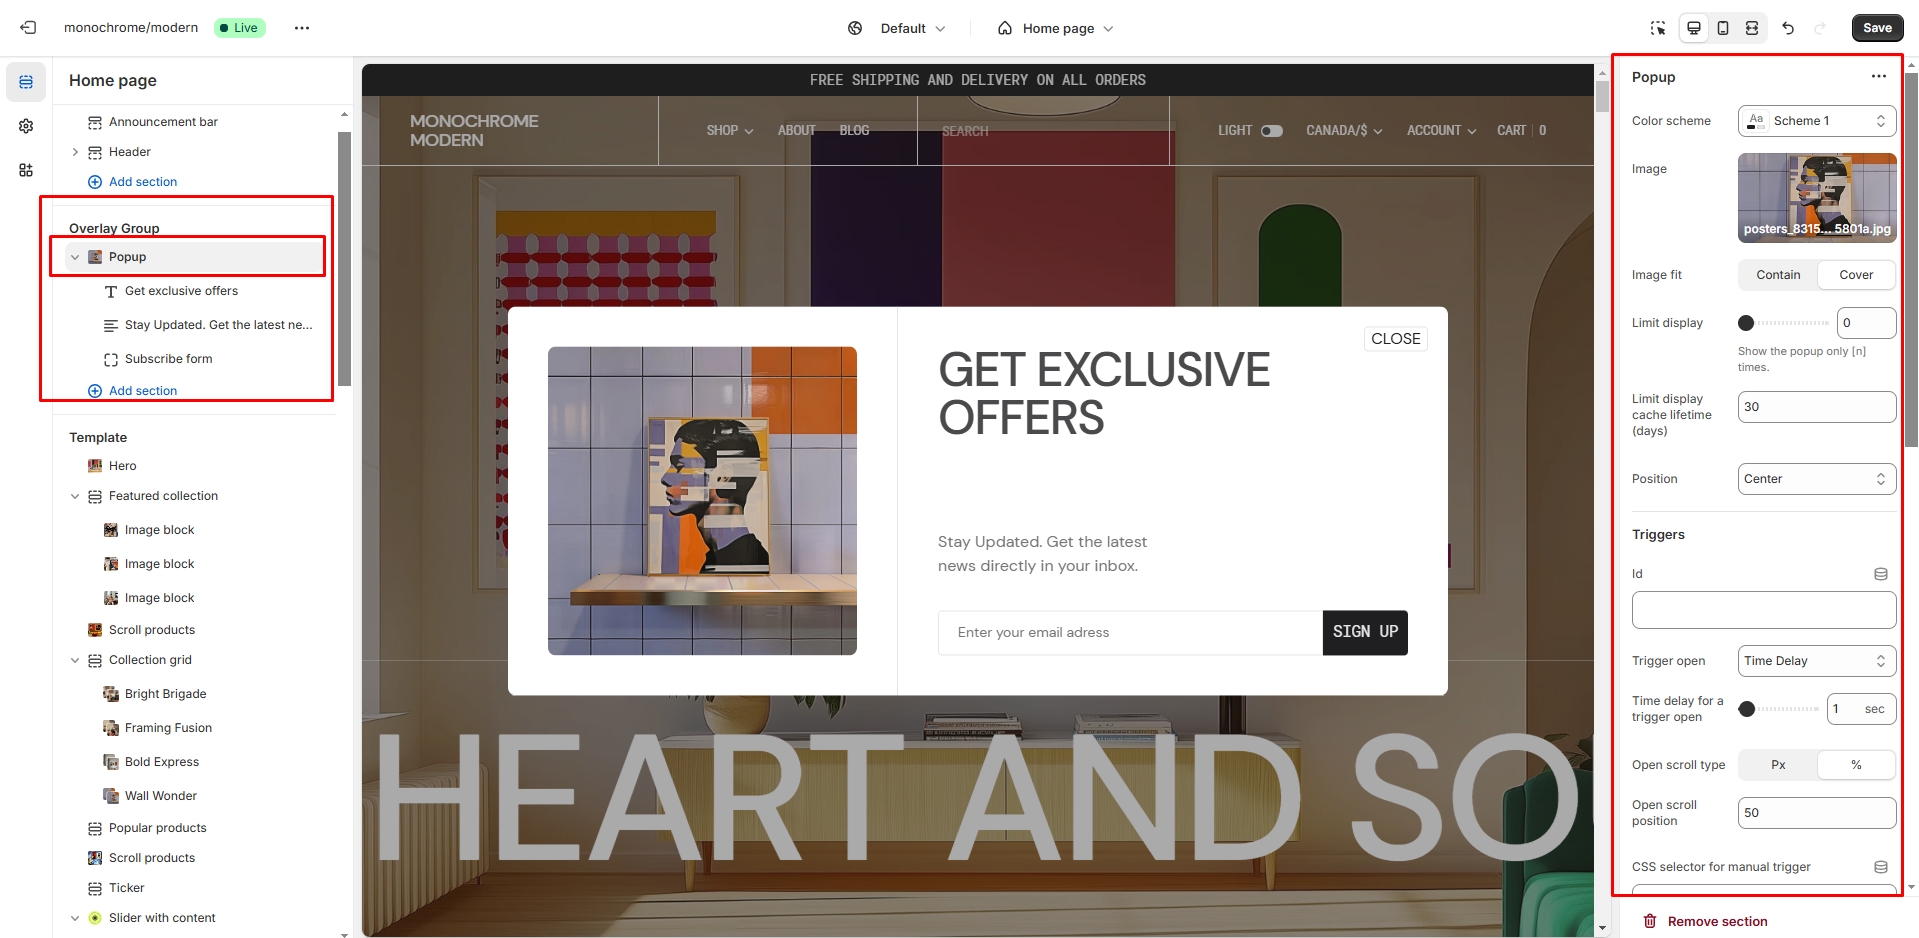
Task: Activate the inspector selection icon
Action: 1658,28
